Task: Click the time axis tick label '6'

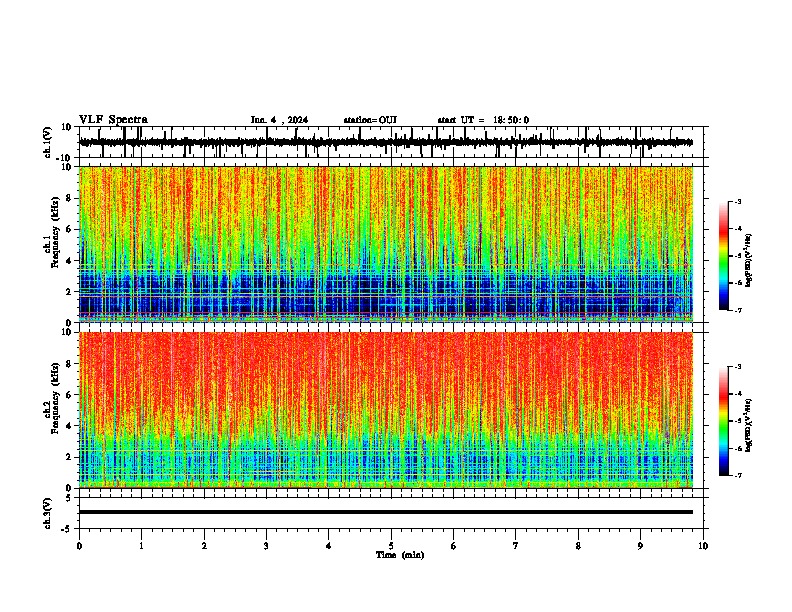Action: [x=454, y=546]
